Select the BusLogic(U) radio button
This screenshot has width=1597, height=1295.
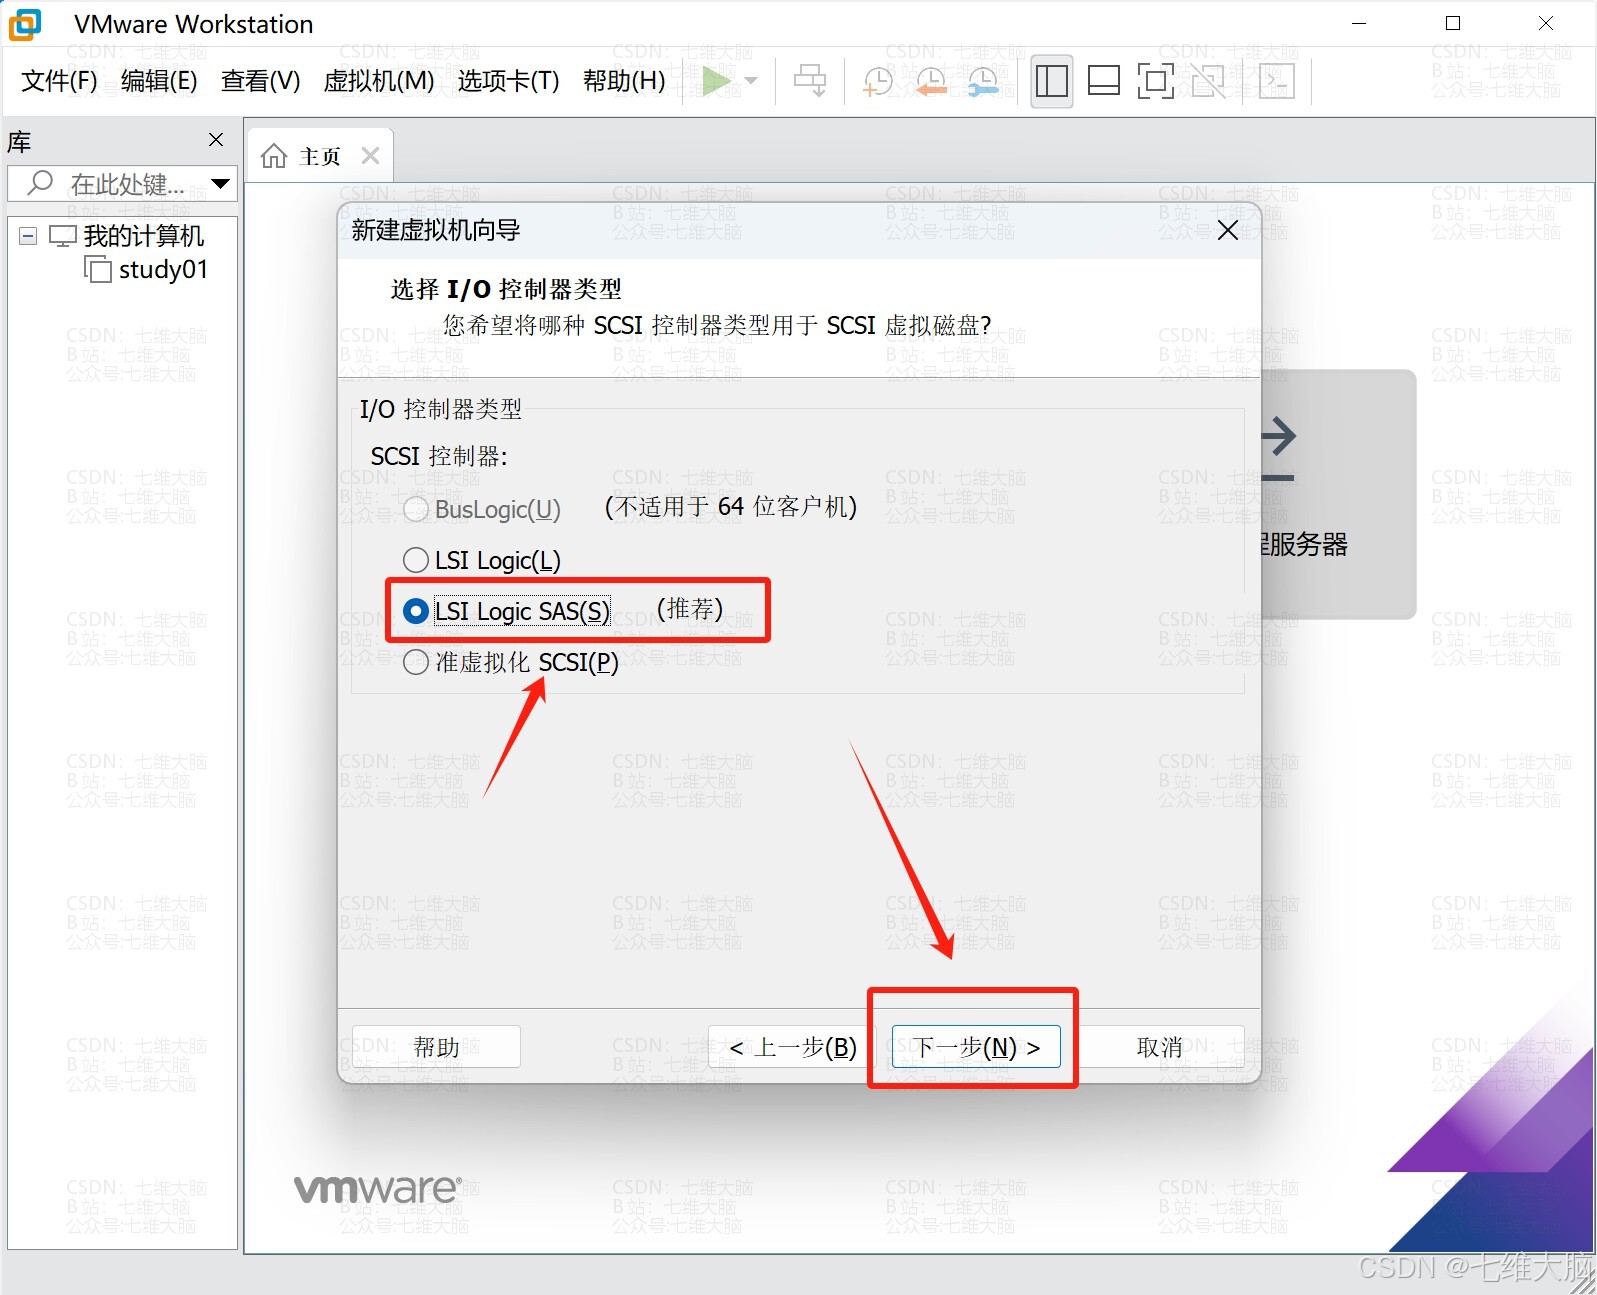[416, 509]
